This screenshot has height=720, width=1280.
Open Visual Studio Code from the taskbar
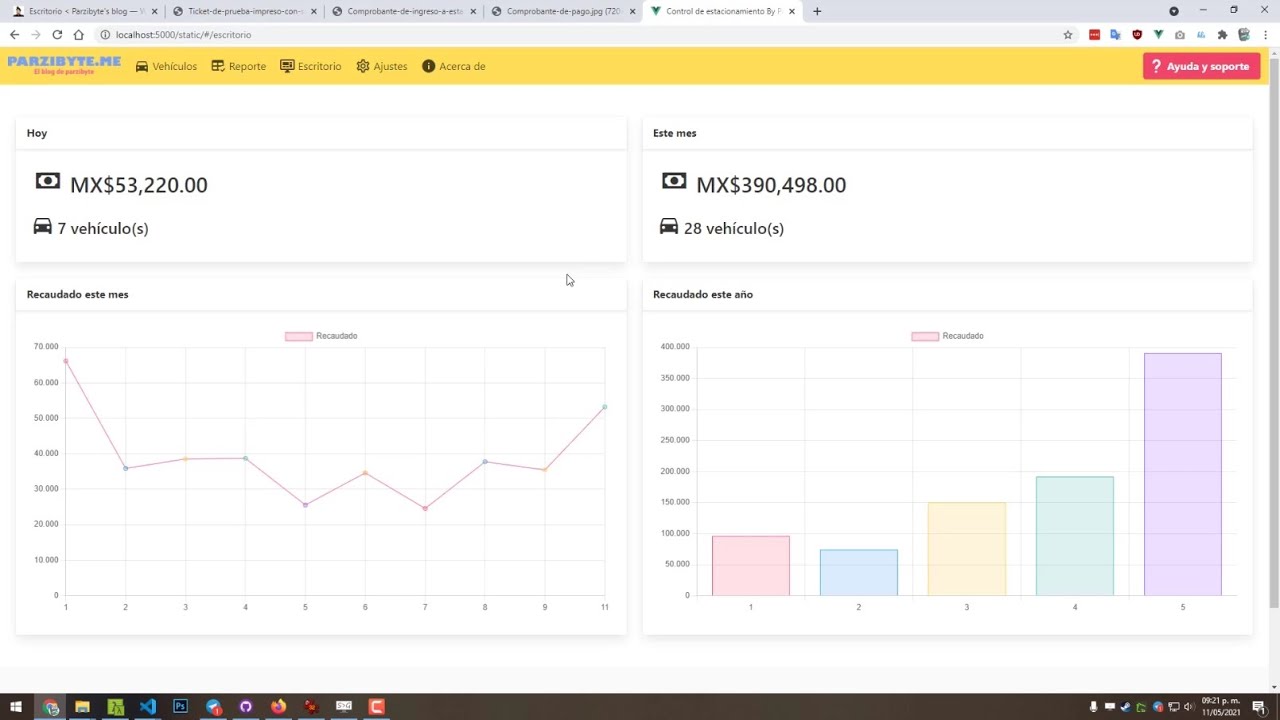tap(148, 707)
